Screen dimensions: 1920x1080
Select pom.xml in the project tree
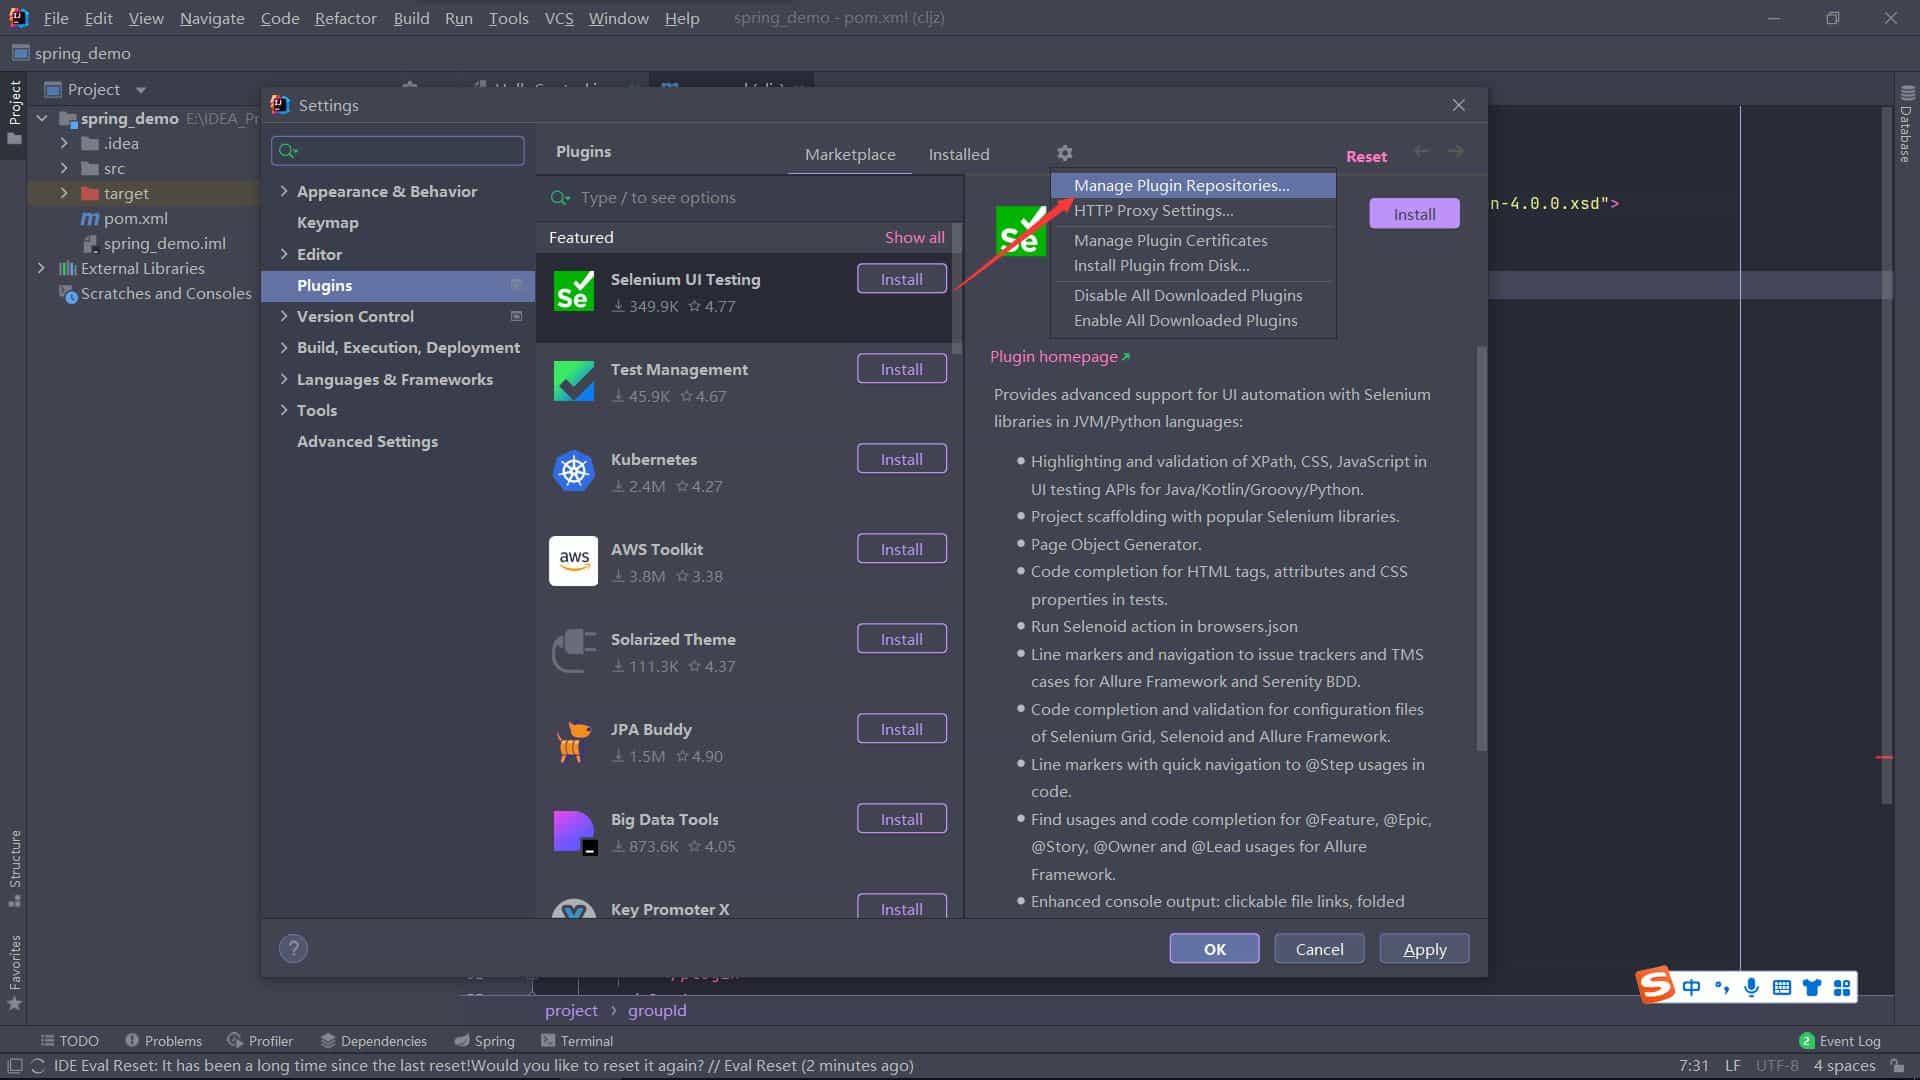pos(135,218)
